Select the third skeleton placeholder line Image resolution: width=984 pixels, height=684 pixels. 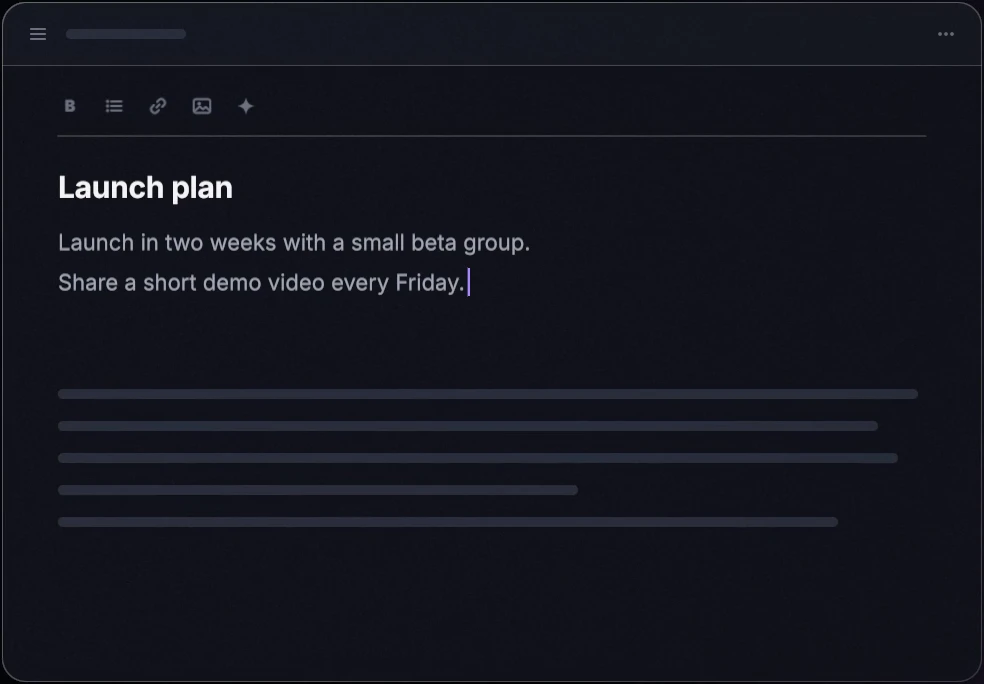pyautogui.click(x=478, y=458)
